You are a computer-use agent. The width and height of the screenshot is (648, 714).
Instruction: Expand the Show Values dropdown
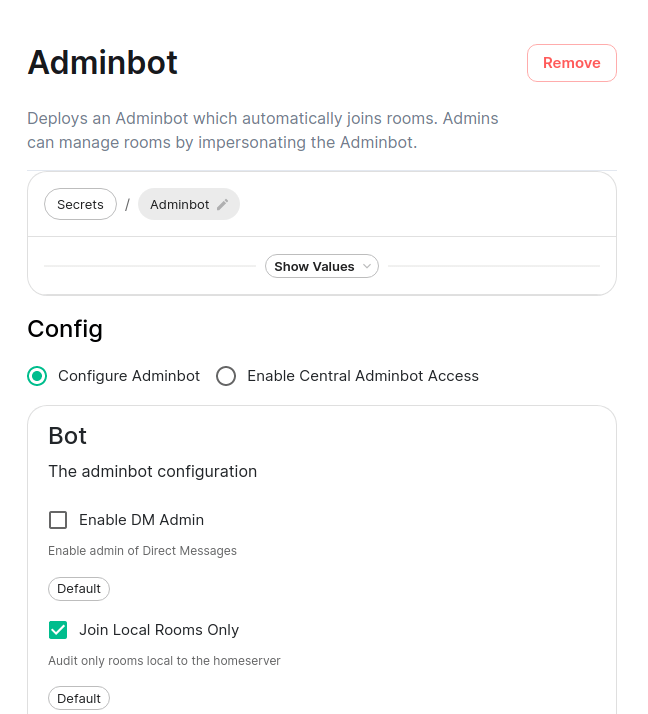click(321, 267)
